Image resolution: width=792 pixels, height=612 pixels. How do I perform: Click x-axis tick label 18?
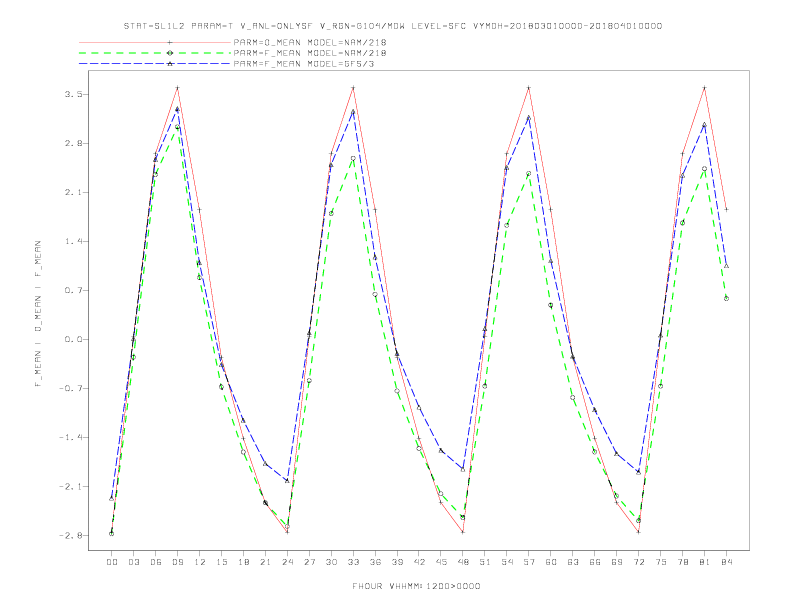(243, 562)
